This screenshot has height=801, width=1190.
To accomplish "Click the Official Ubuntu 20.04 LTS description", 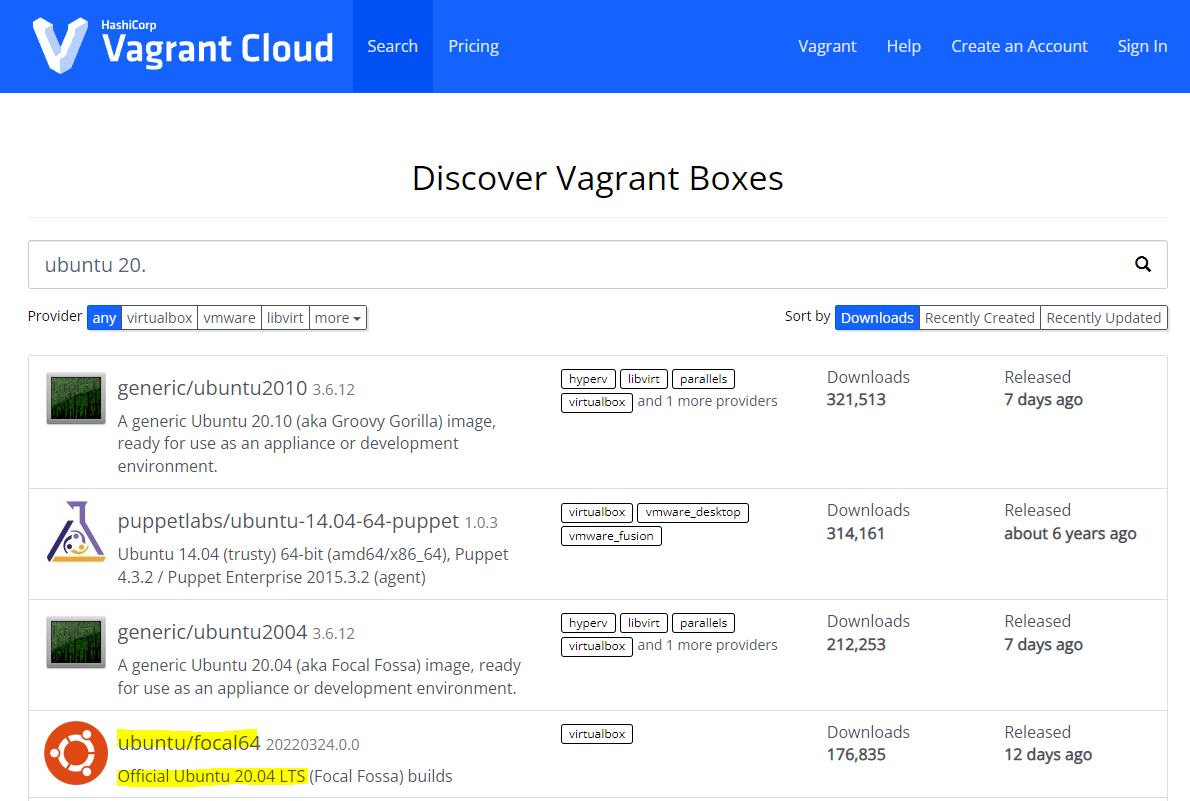I will click(x=285, y=776).
